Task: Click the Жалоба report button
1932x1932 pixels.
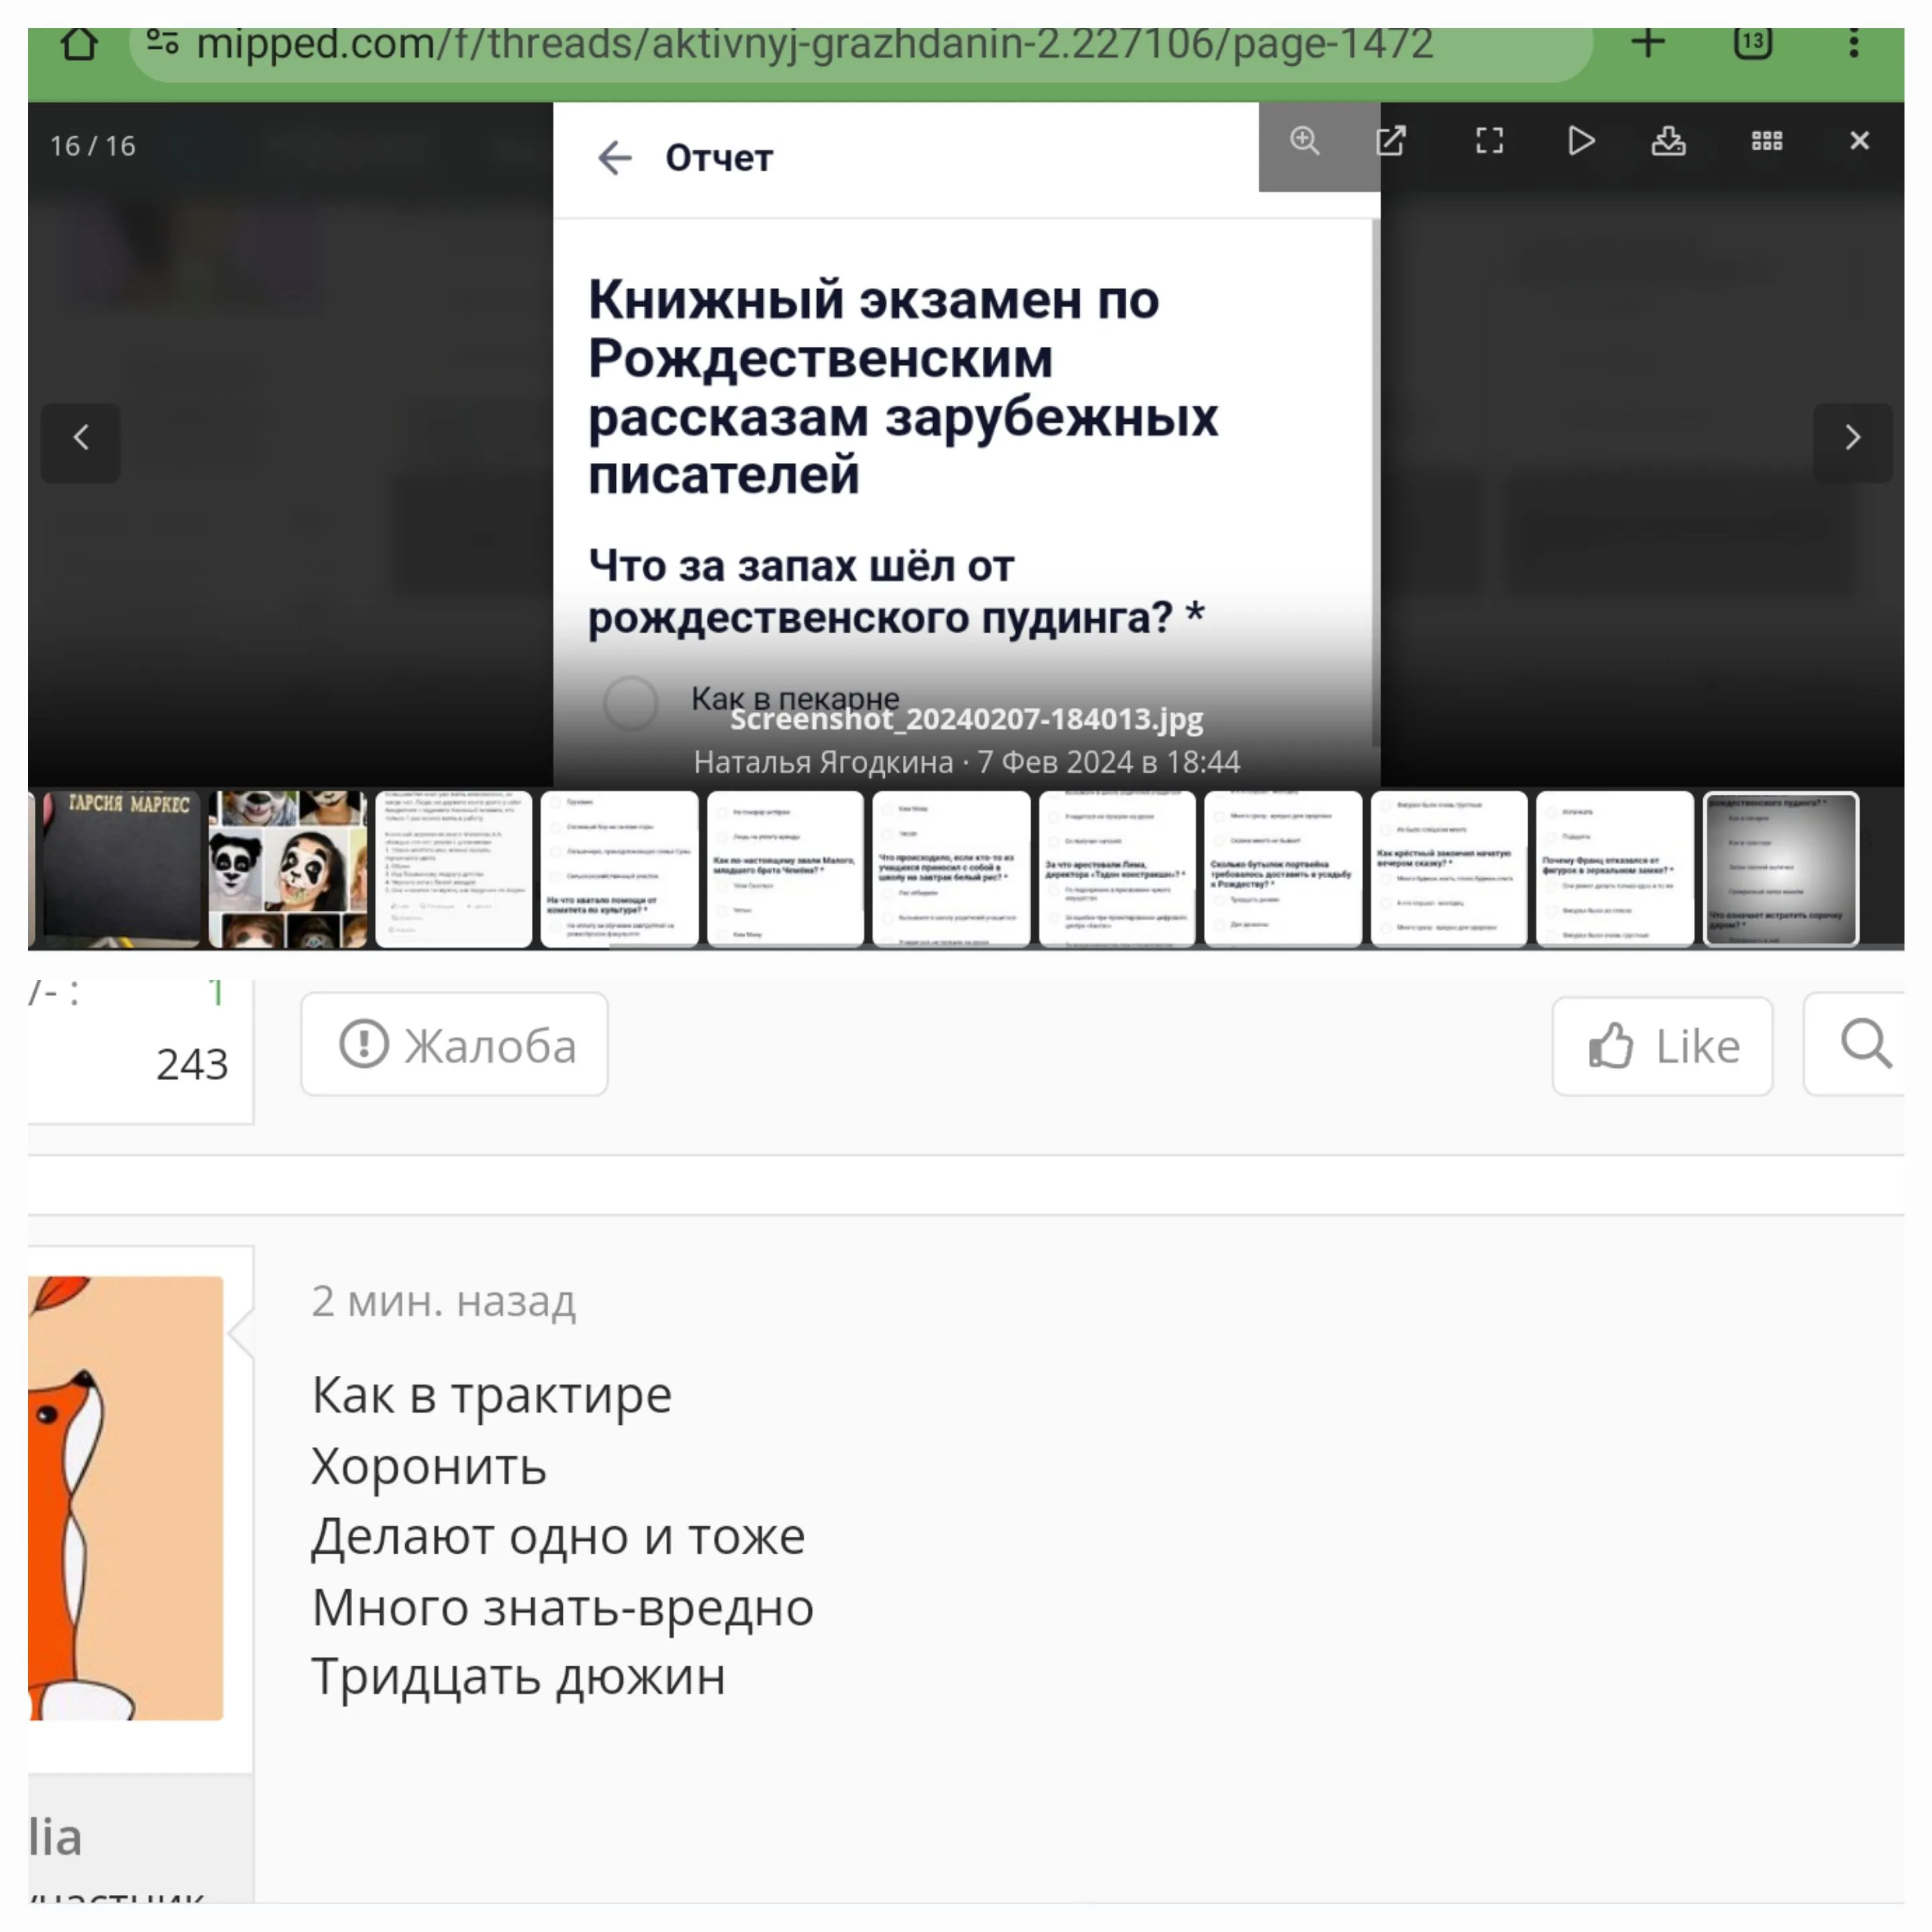Action: tap(455, 1044)
